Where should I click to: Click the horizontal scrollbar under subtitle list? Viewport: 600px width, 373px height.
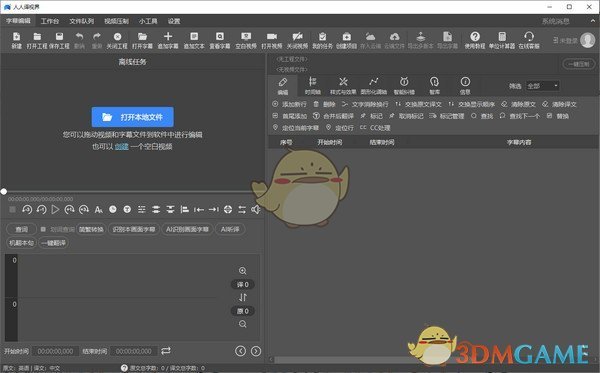point(432,359)
